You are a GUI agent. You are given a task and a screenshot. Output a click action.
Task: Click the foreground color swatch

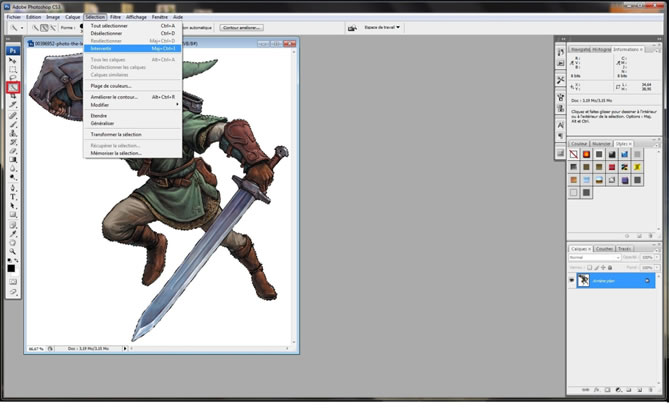(11, 268)
